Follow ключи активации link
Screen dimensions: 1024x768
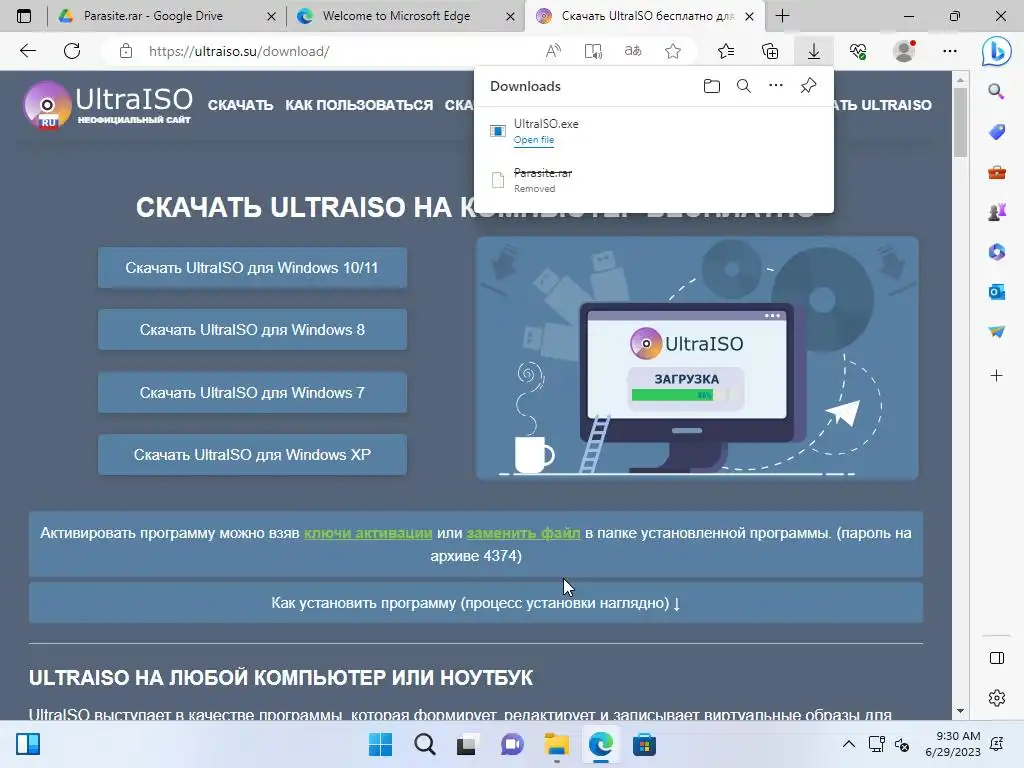pos(368,533)
